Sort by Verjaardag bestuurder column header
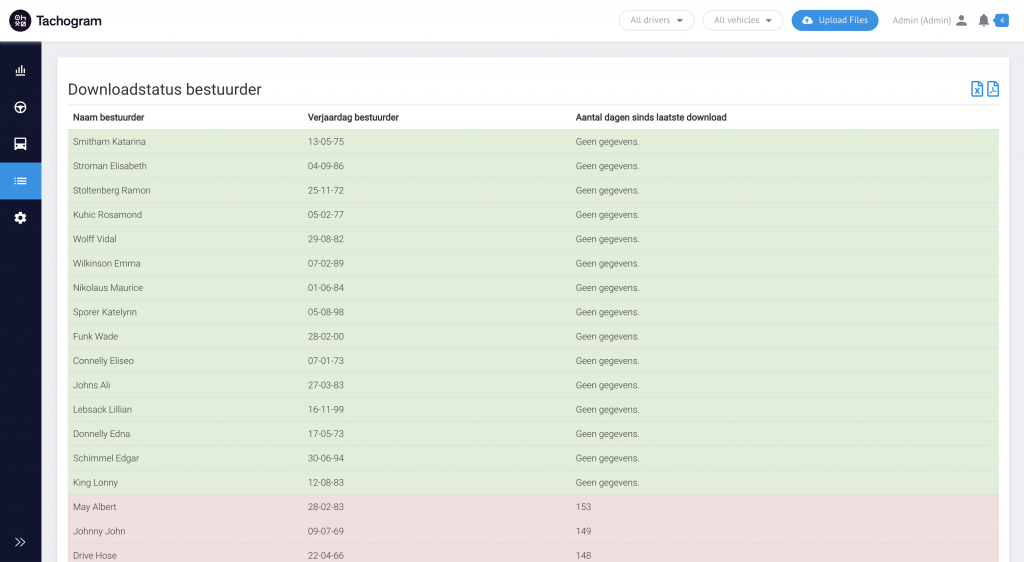 point(353,117)
